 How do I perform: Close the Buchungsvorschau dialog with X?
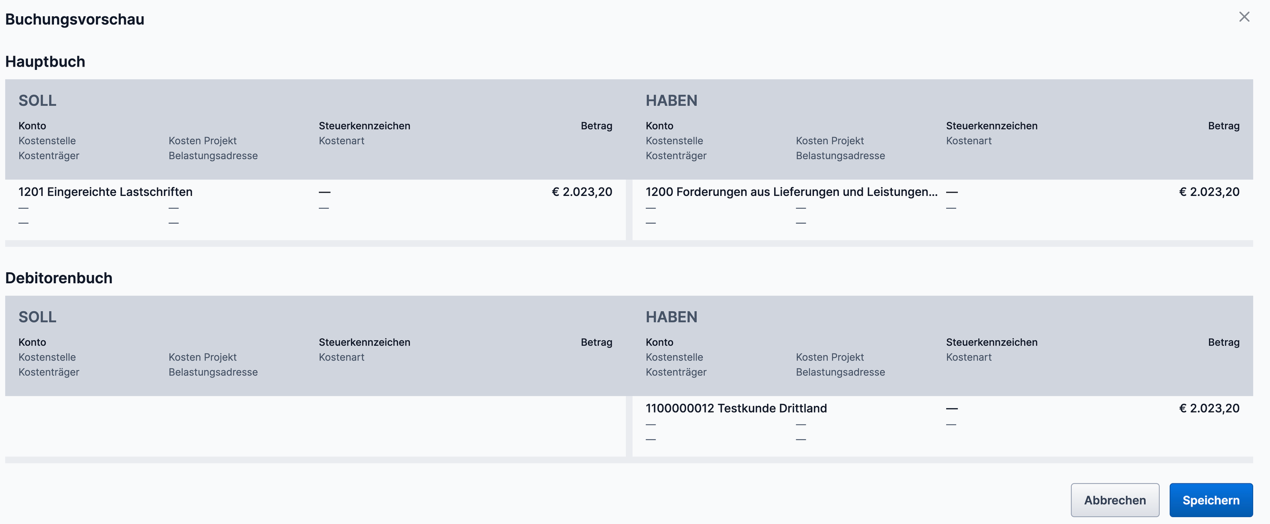pos(1244,17)
